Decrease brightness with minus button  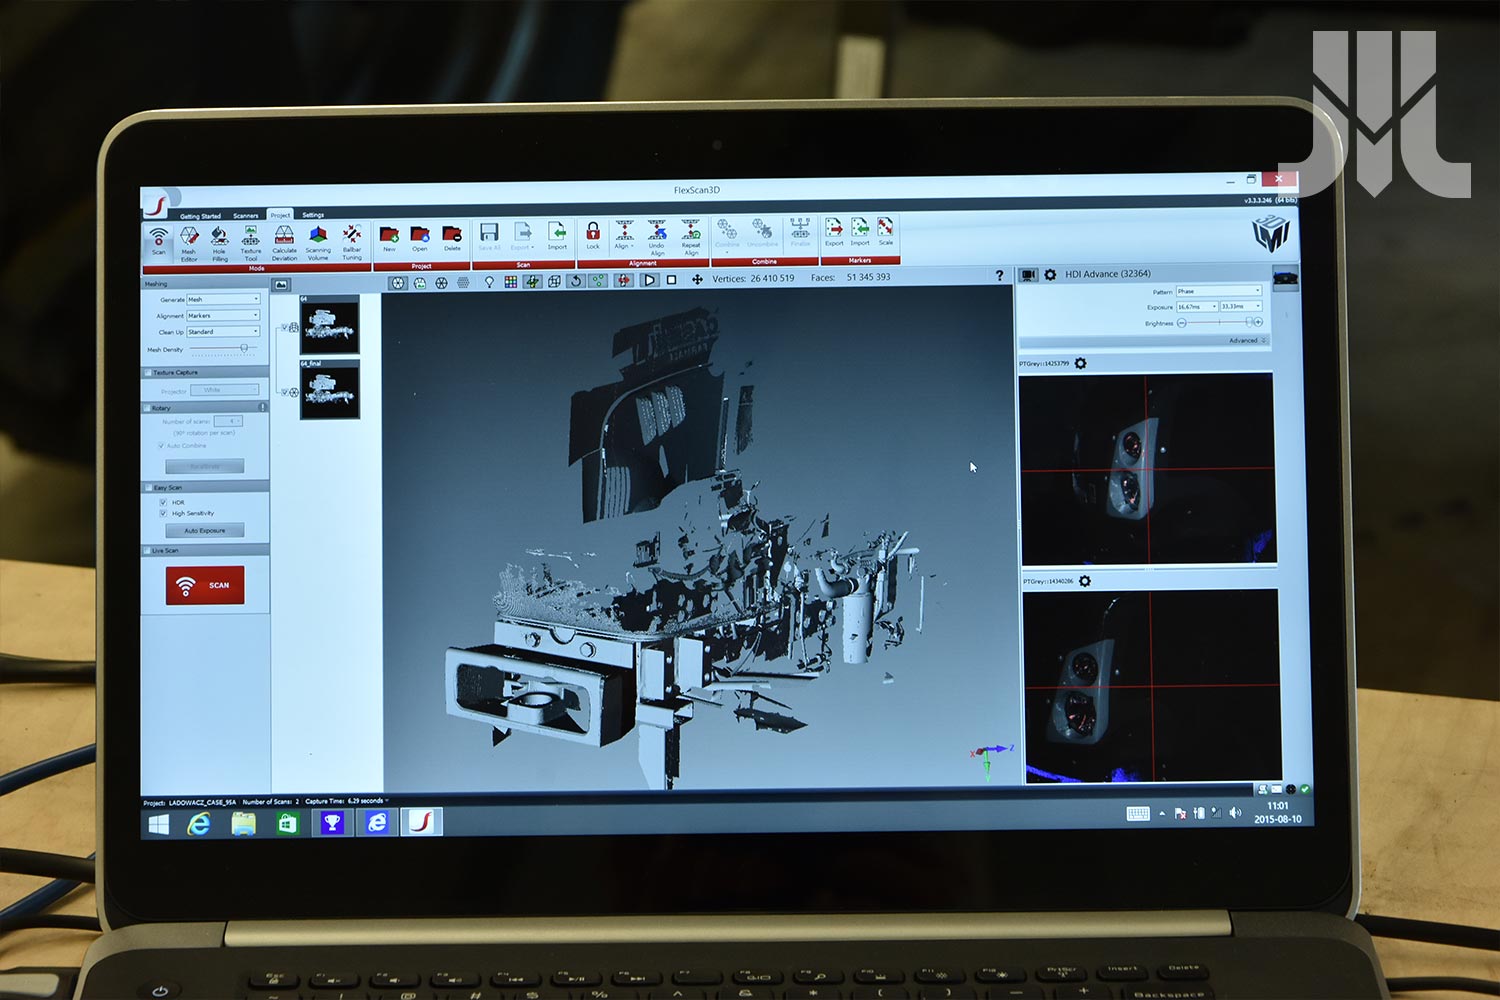1181,323
